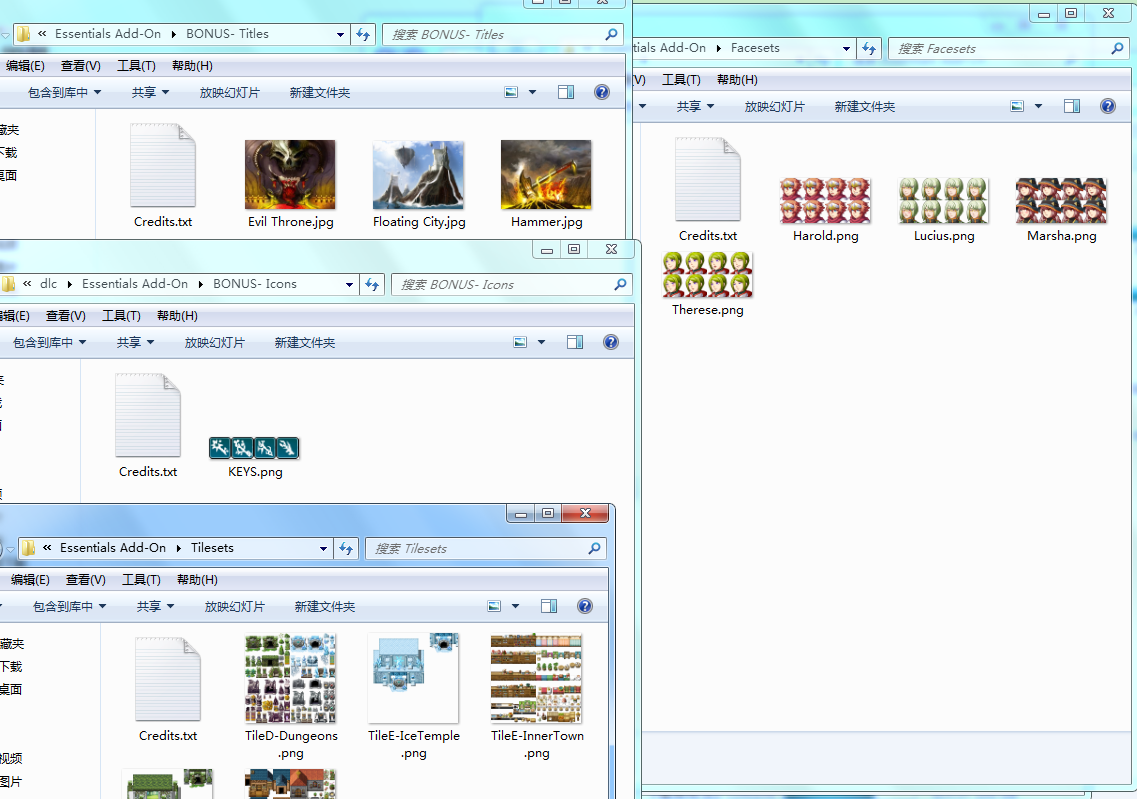The height and width of the screenshot is (799, 1137).
Task: Open help in the BONUS- Titles window
Action: (602, 92)
